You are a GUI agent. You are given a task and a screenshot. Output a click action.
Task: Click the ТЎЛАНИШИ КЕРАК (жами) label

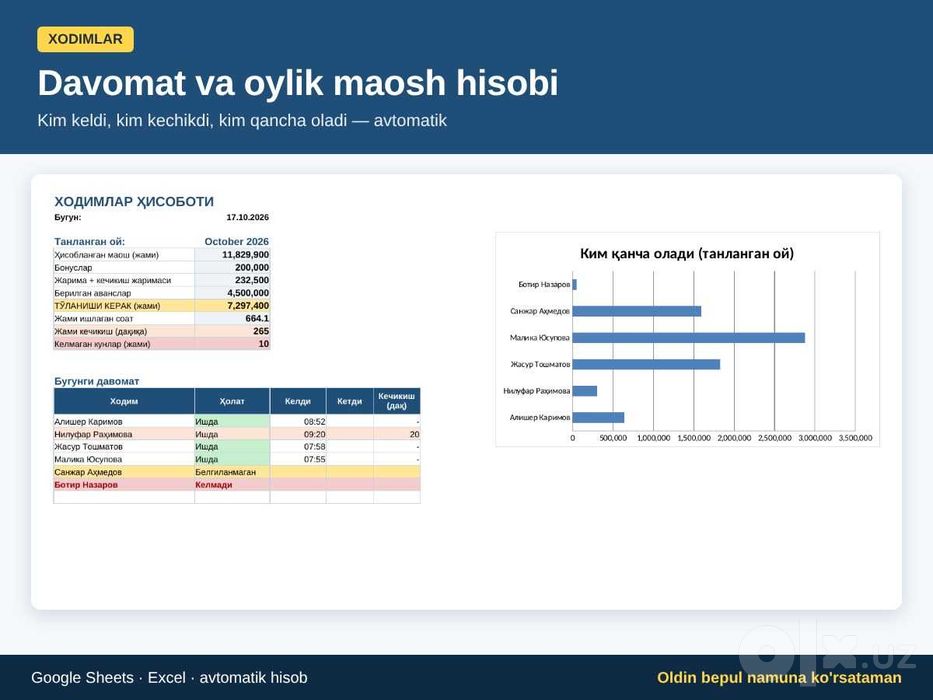(107, 305)
